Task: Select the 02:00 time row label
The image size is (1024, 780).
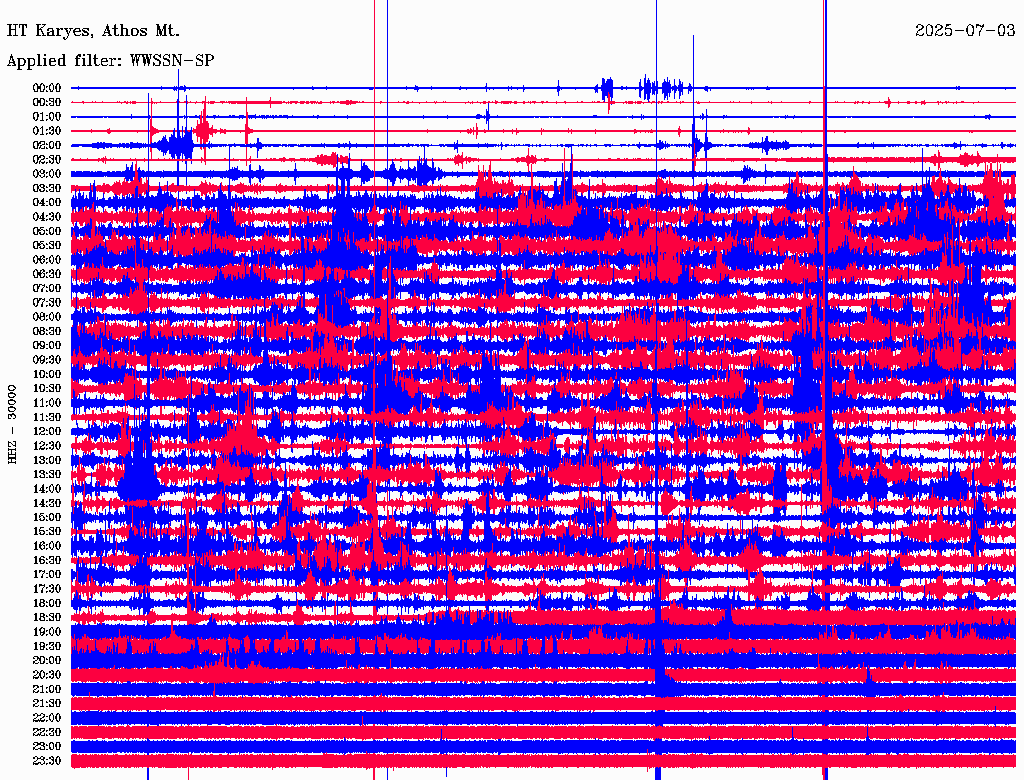Action: tap(47, 146)
